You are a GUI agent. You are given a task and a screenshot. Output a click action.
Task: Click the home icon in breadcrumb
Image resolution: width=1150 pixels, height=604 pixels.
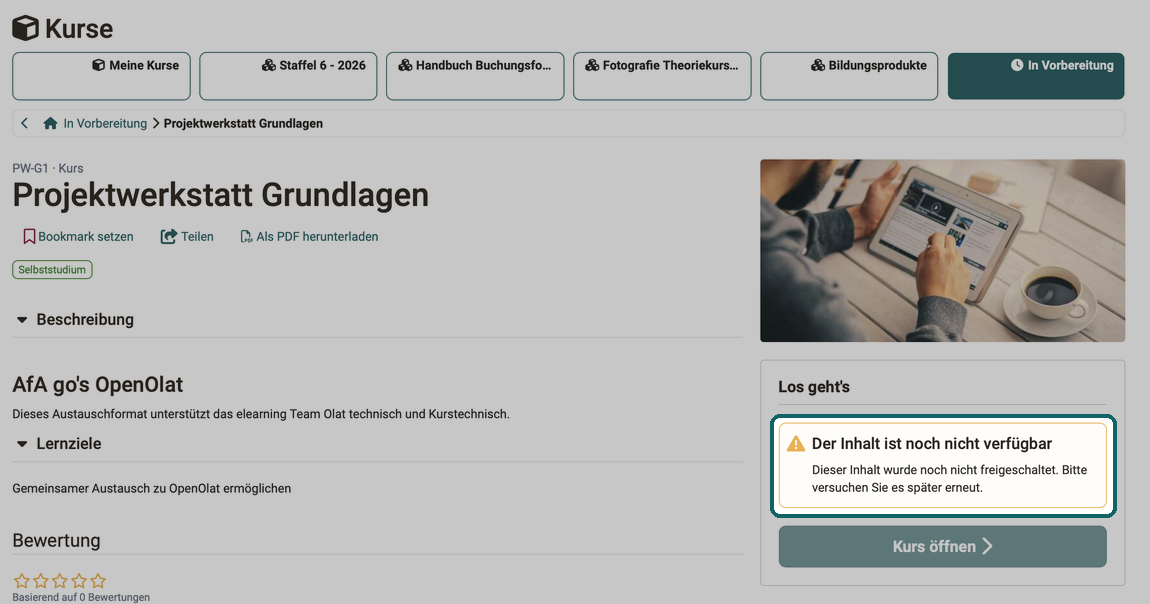(x=50, y=123)
